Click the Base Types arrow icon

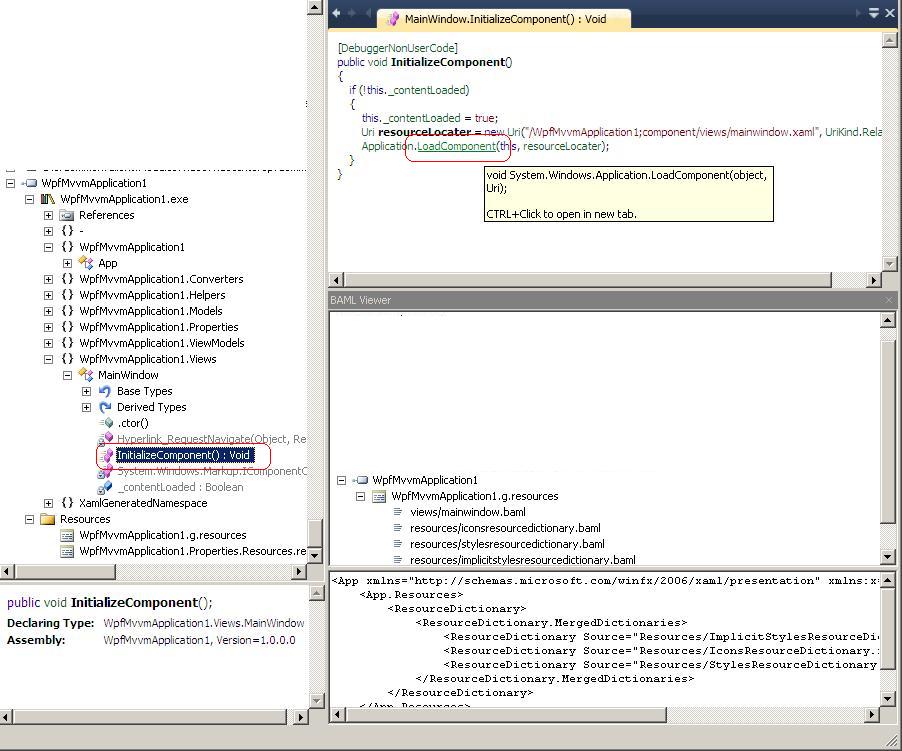[105, 391]
